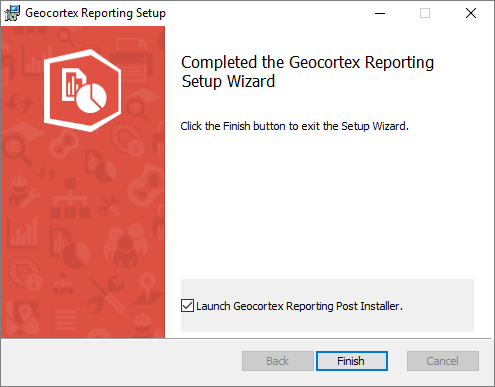Close the setup window with X
The height and width of the screenshot is (387, 495).
click(471, 13)
